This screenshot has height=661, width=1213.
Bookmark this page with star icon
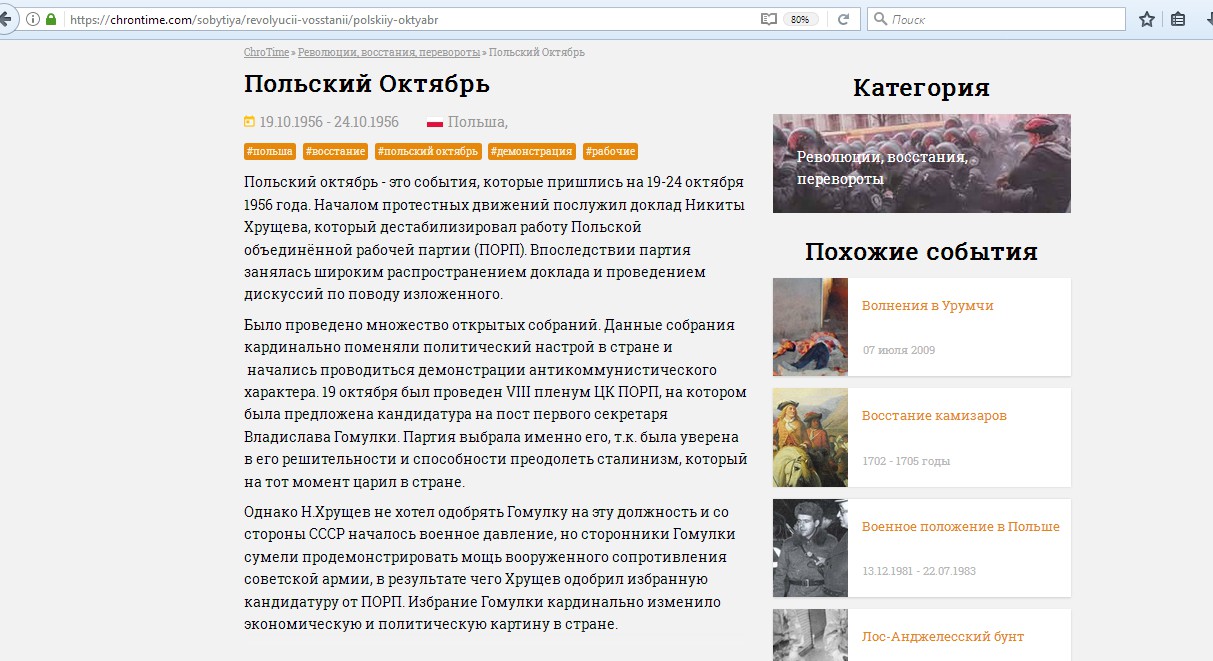click(x=1147, y=19)
